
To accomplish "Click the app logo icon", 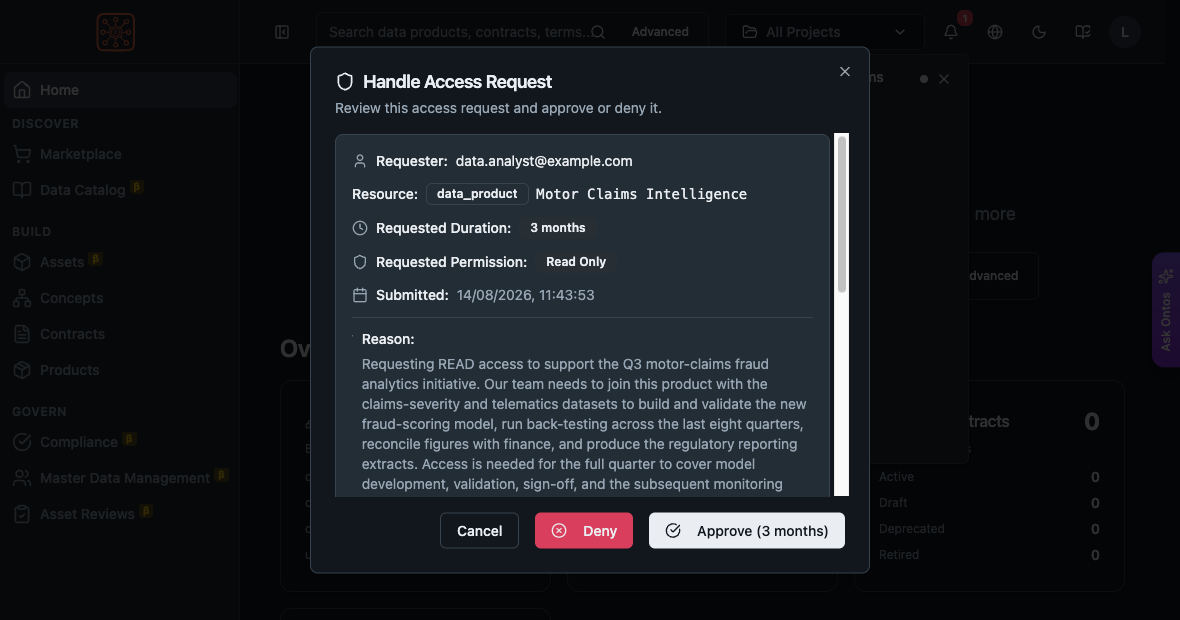I will tap(116, 32).
